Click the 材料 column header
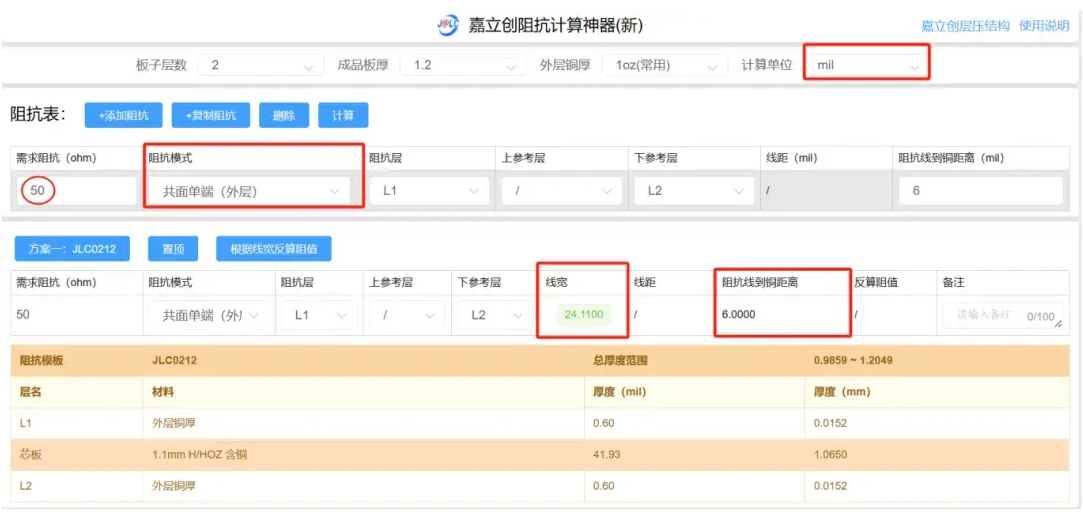Screen dimensions: 1083x516 (163, 392)
